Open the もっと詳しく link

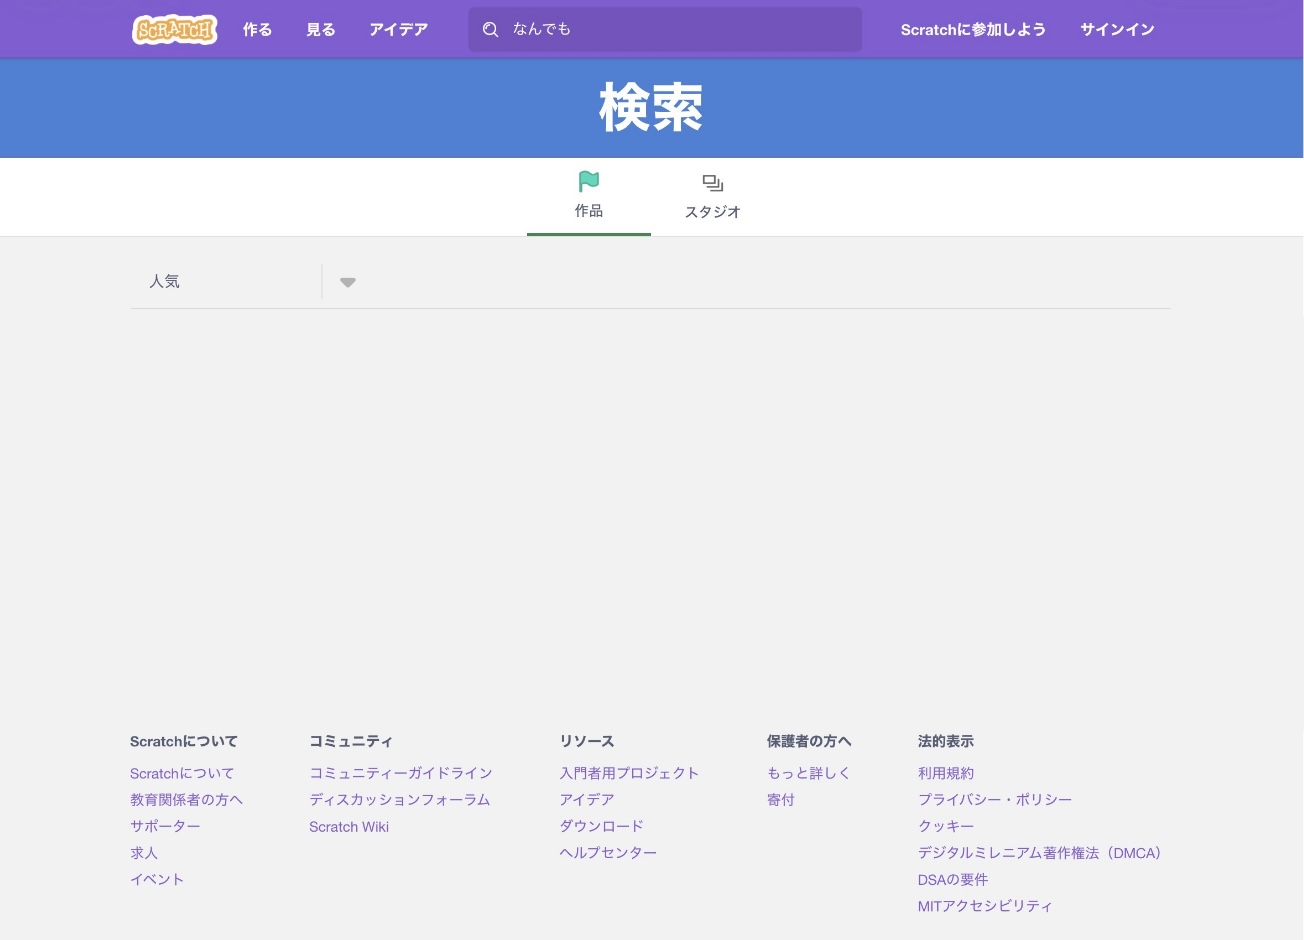[x=809, y=773]
